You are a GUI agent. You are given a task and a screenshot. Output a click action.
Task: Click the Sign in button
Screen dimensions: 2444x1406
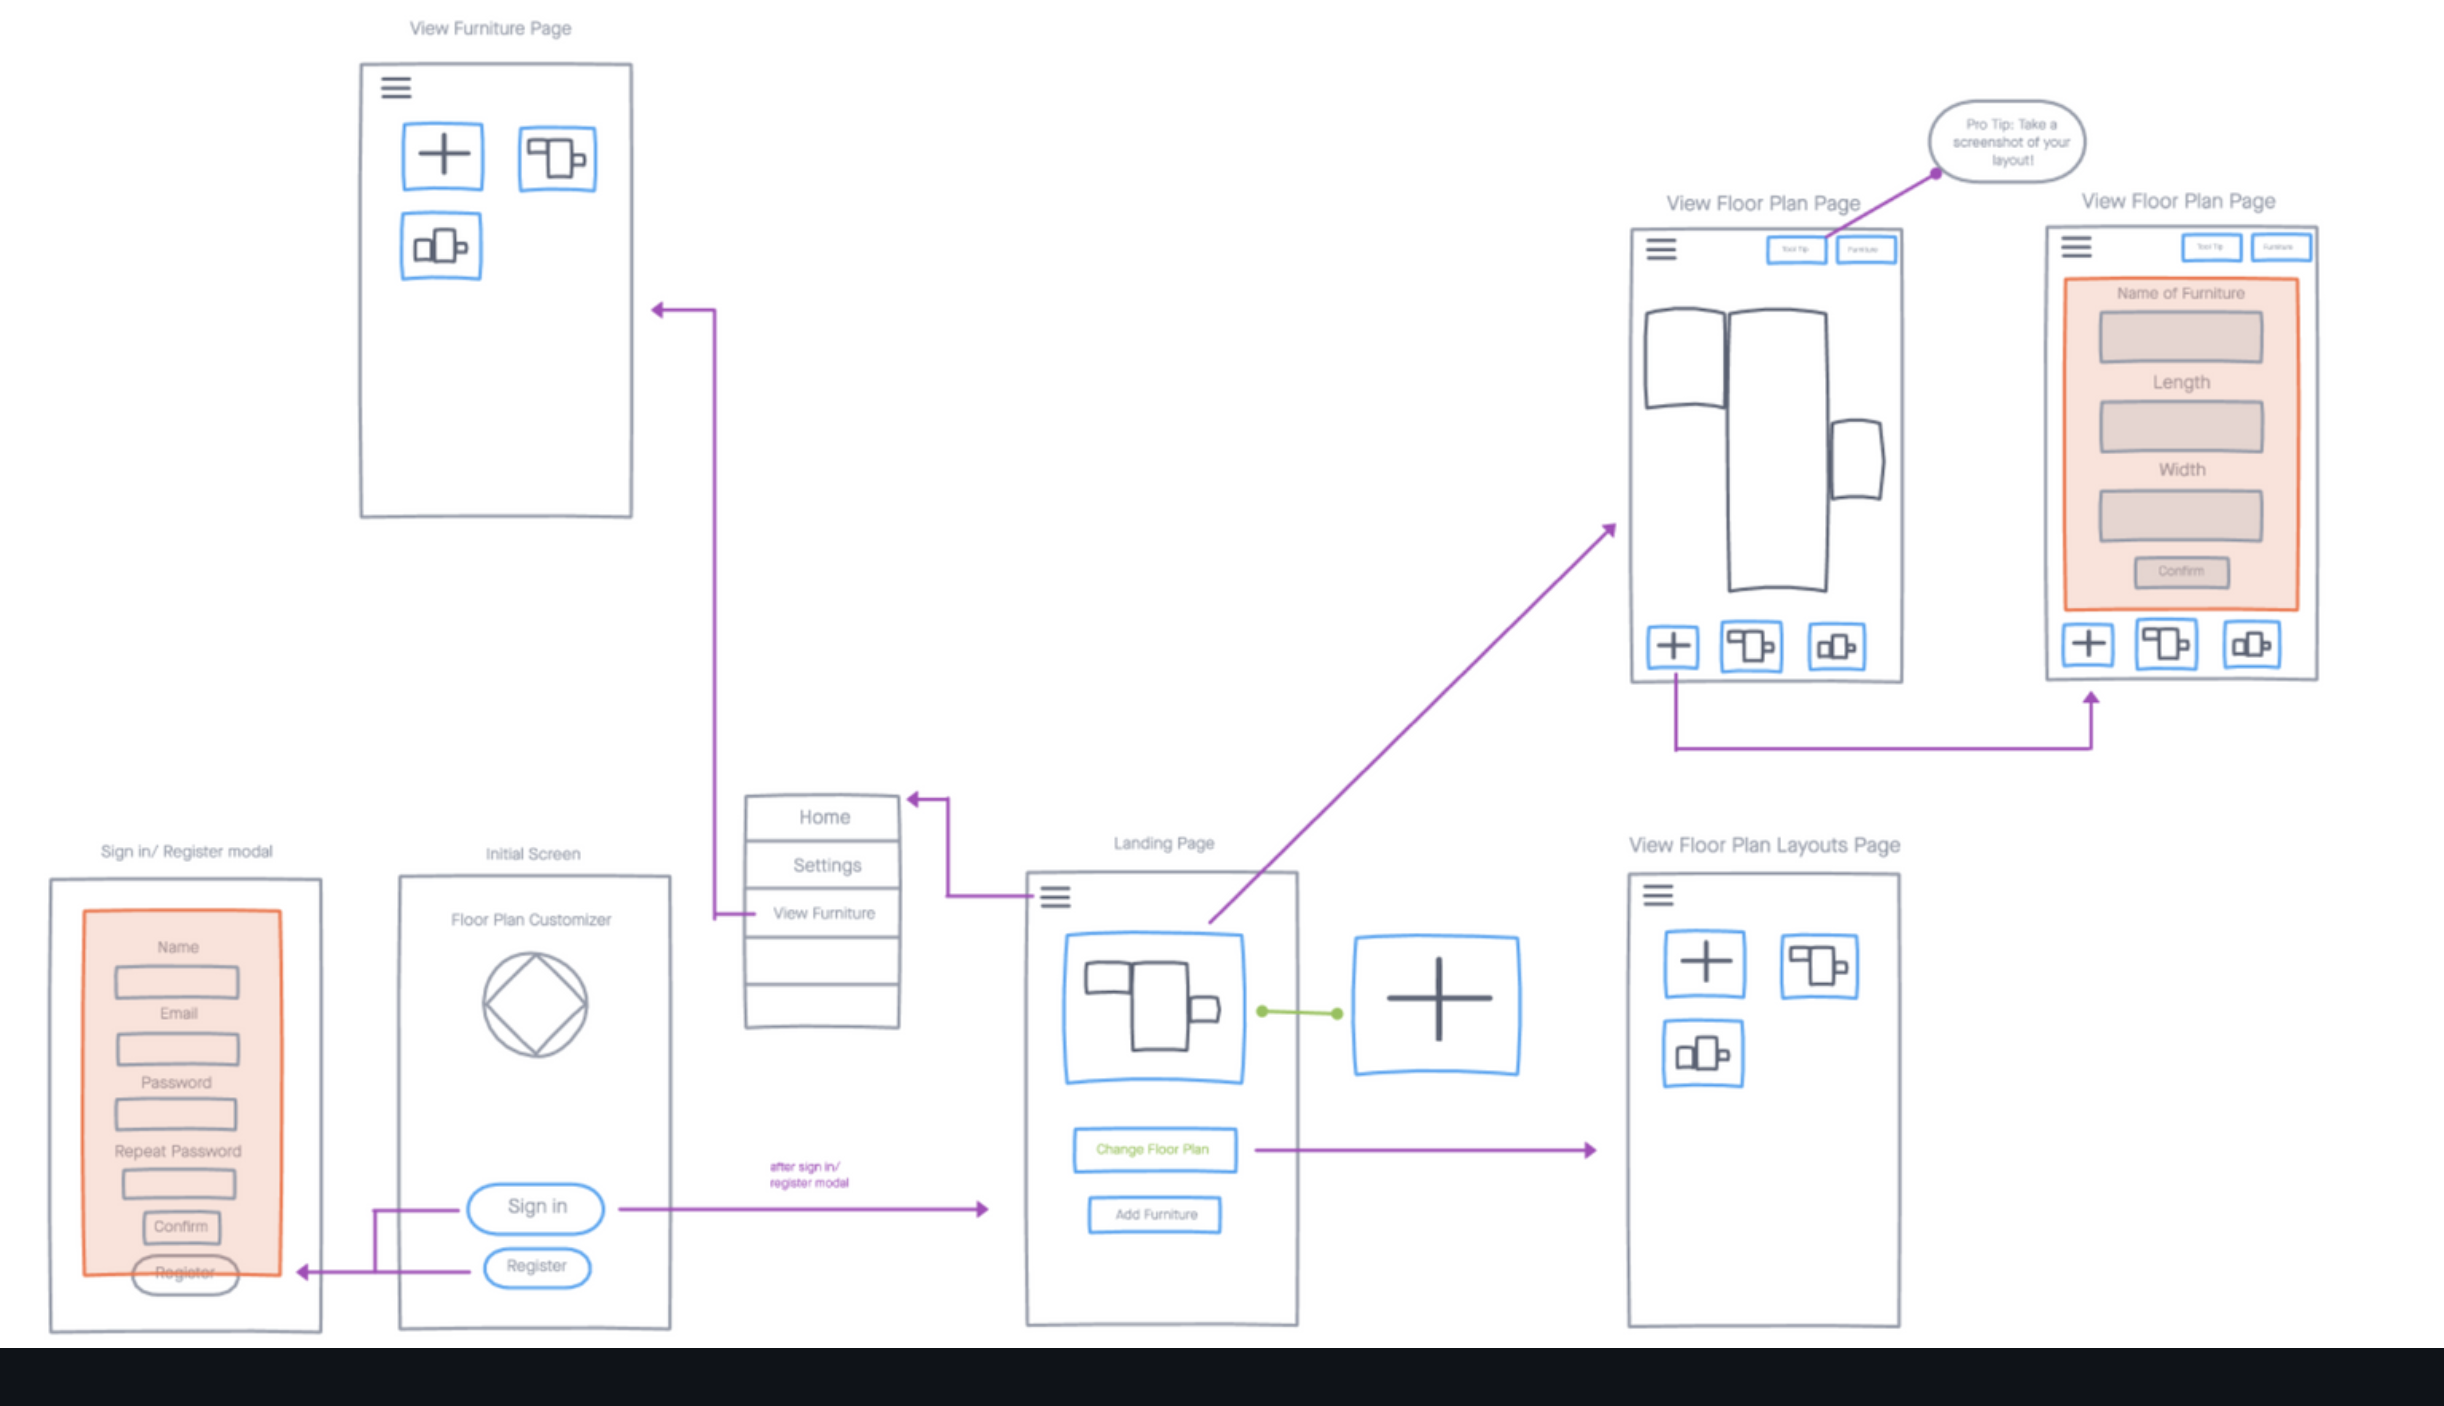pos(535,1207)
